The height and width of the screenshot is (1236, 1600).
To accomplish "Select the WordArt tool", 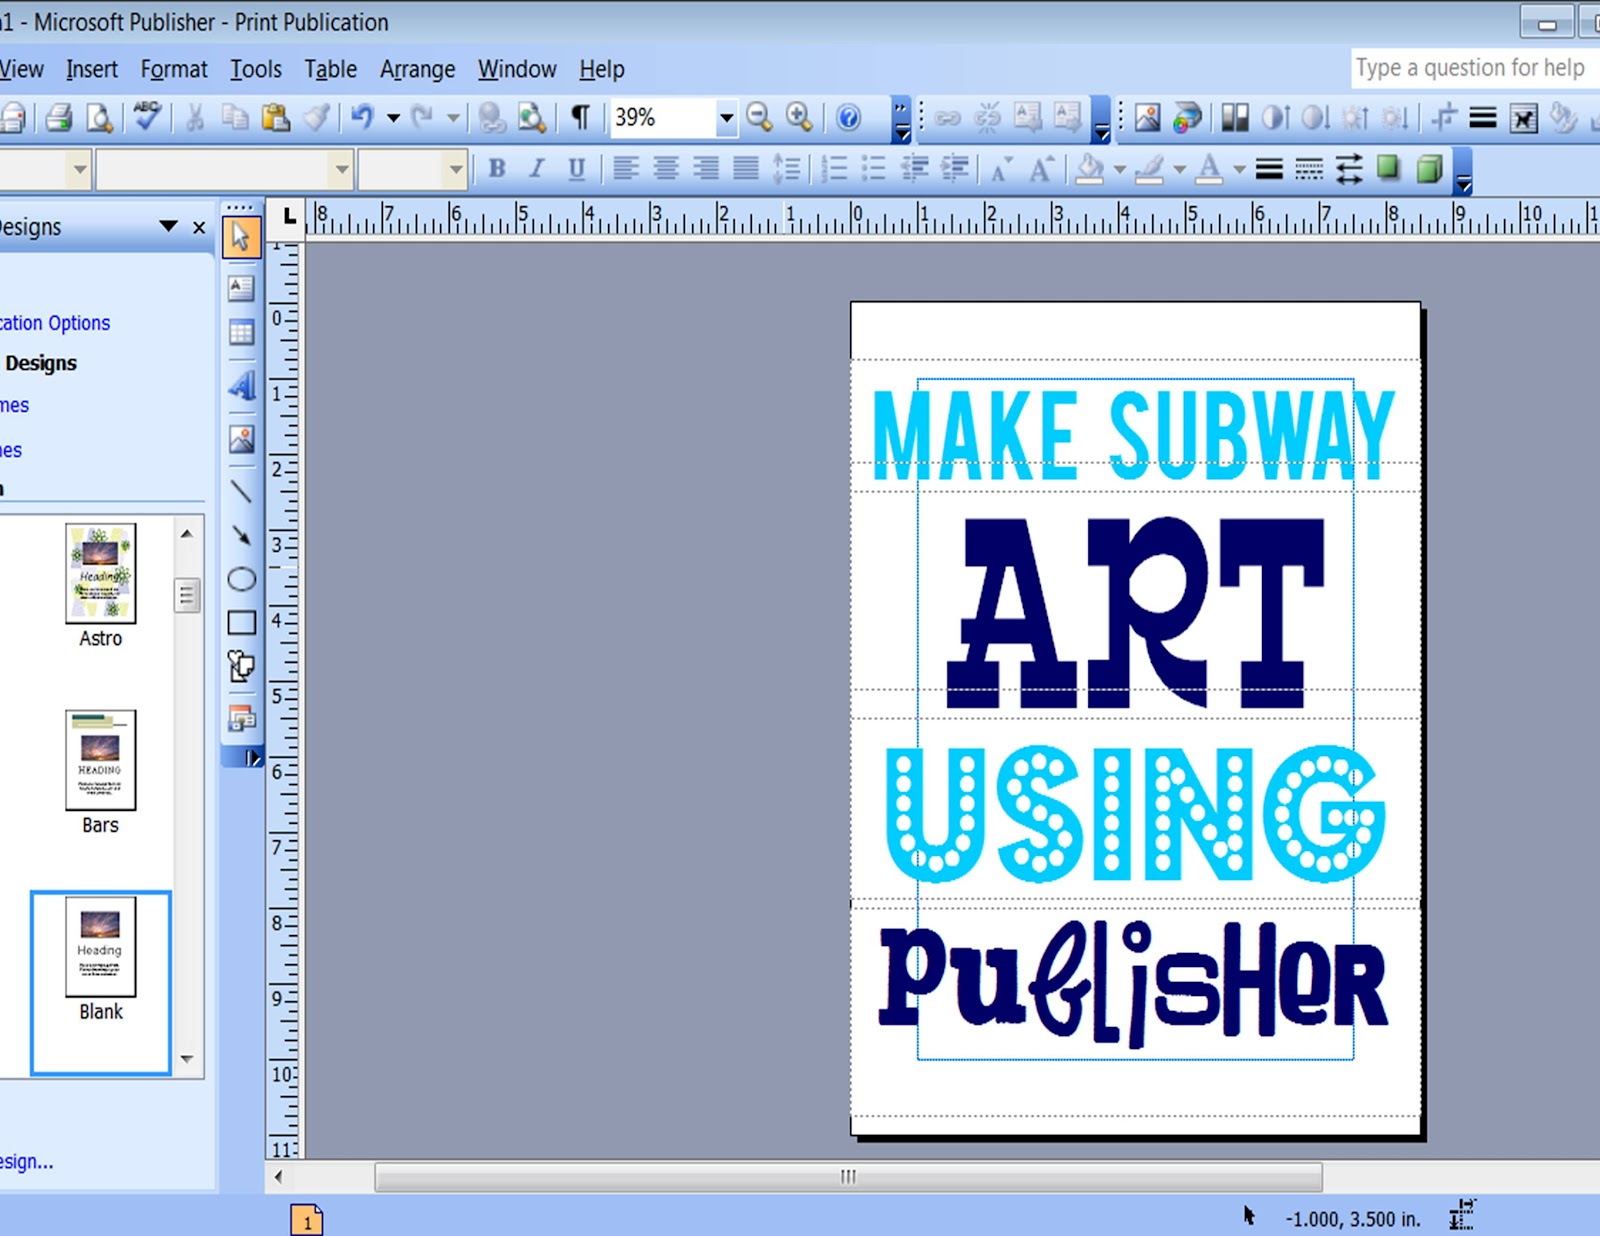I will coord(241,385).
